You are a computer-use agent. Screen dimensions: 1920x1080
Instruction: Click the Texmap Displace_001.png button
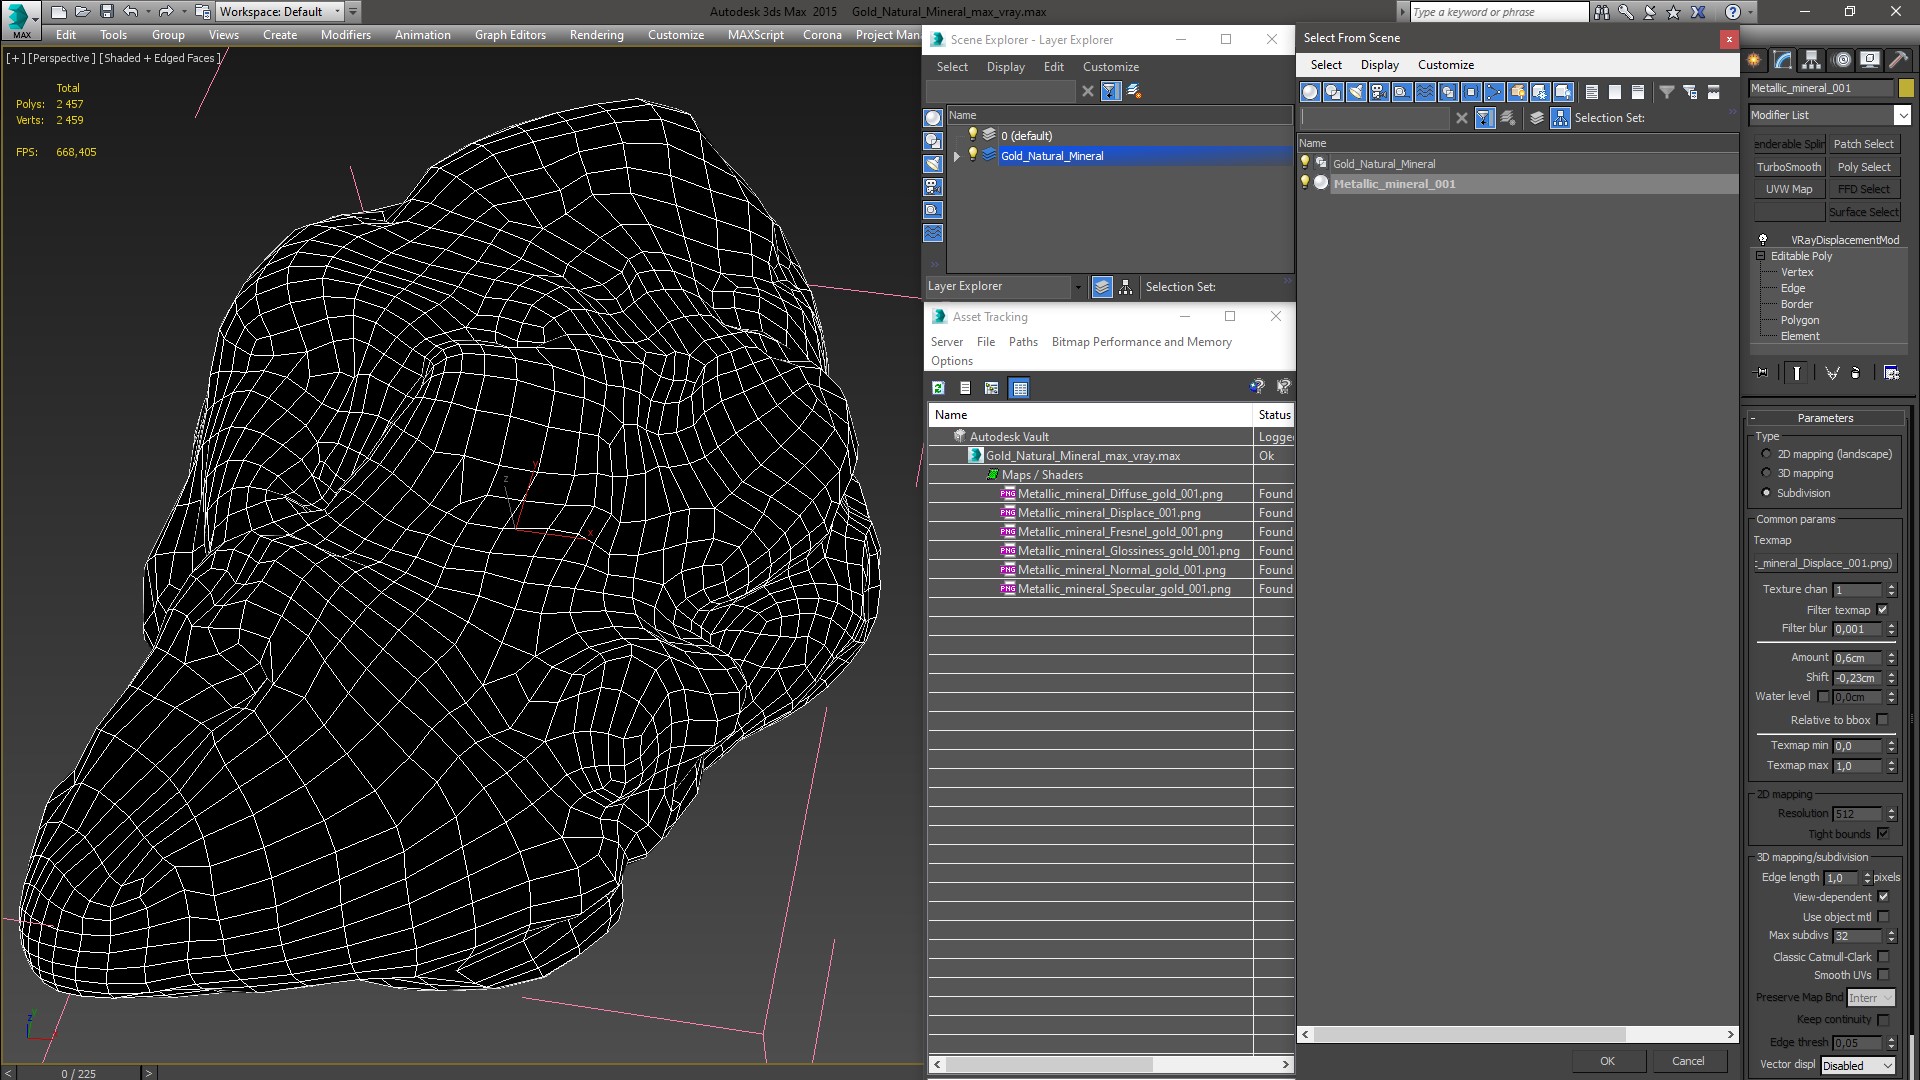click(x=1826, y=563)
